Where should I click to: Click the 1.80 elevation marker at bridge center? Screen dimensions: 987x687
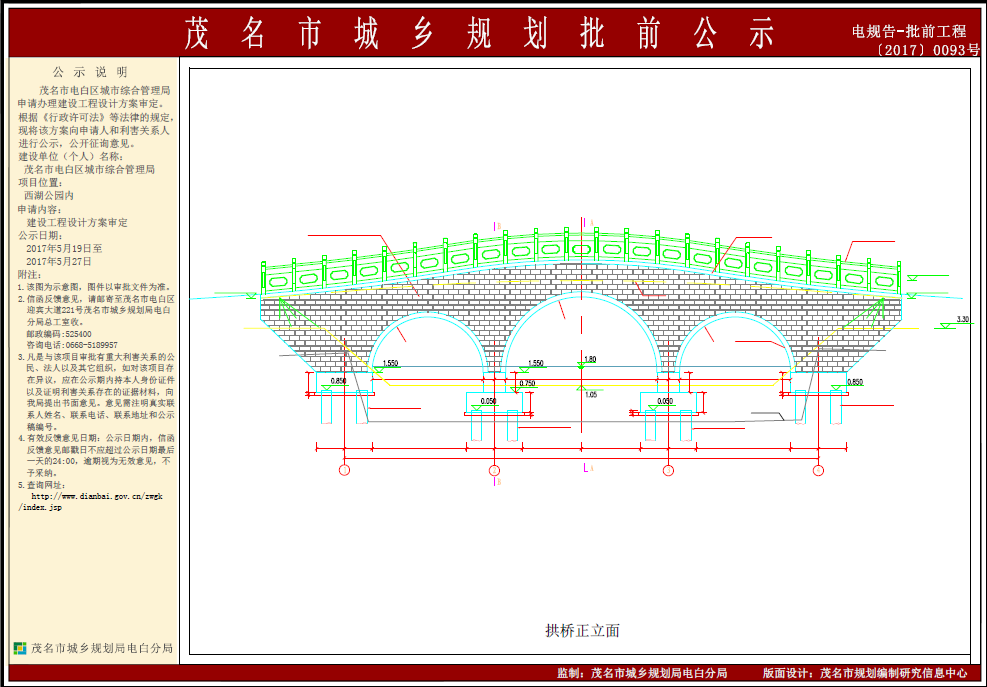[588, 360]
